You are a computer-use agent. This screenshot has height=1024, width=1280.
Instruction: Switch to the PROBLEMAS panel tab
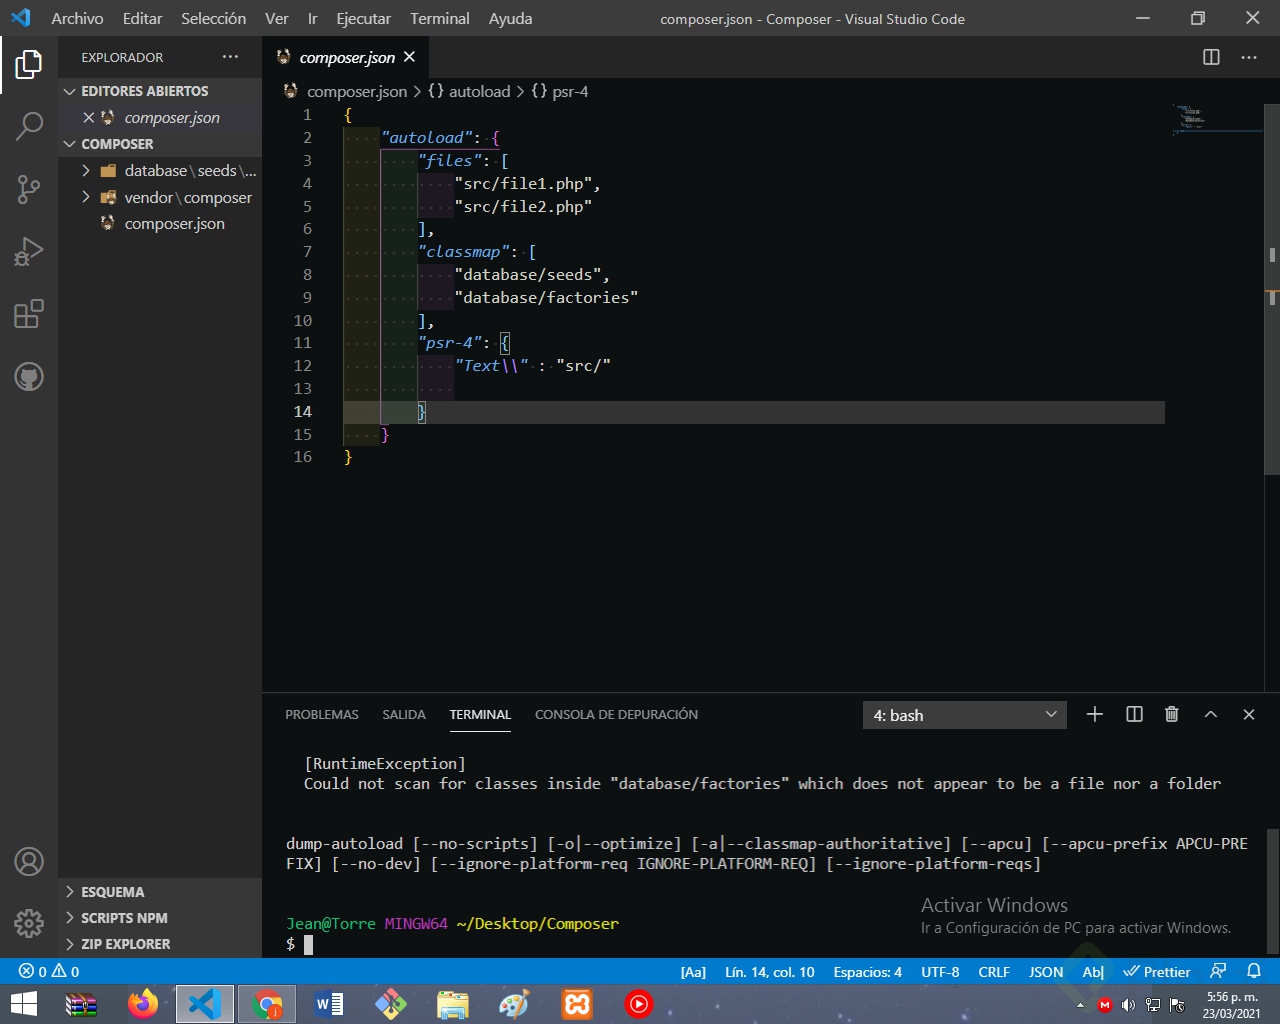click(x=321, y=715)
